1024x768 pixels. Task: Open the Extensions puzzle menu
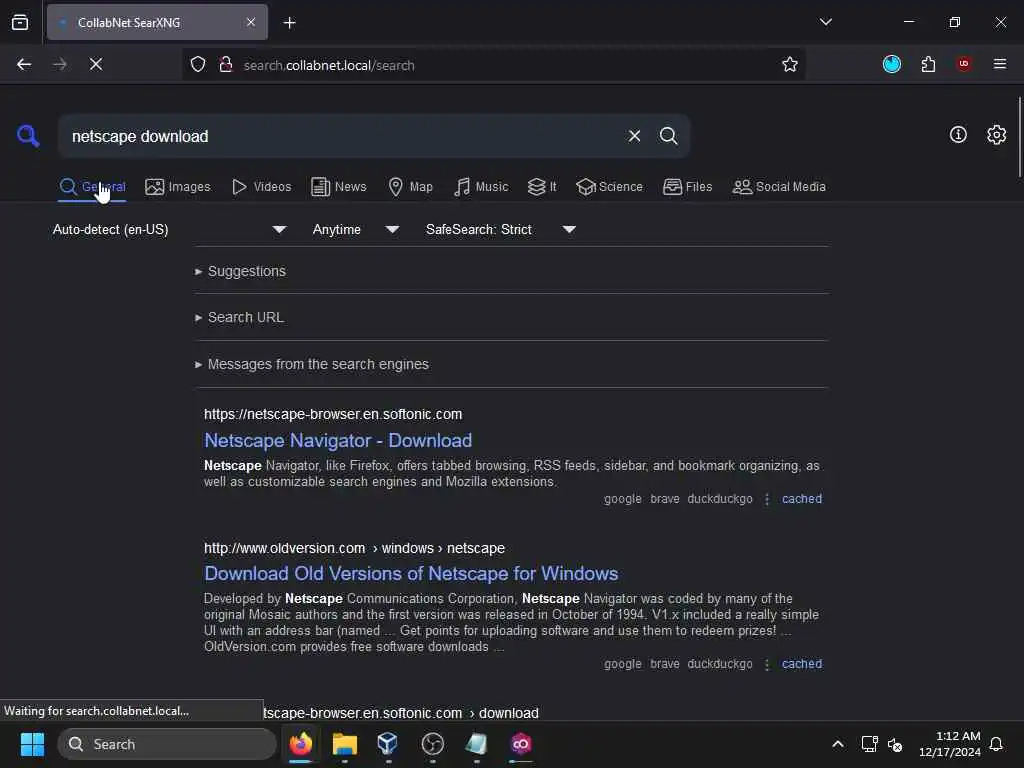point(928,63)
